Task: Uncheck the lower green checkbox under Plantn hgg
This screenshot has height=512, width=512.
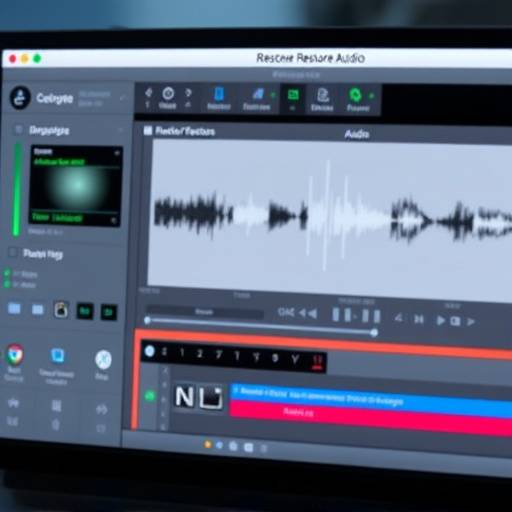Action: click(6, 284)
